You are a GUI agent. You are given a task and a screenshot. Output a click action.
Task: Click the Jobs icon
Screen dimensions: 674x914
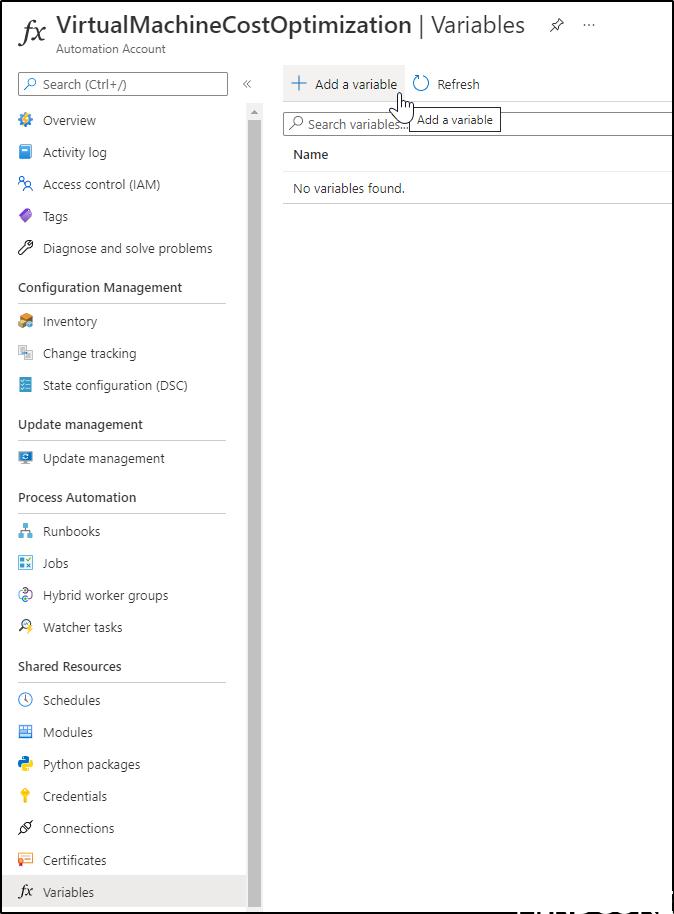coord(26,563)
